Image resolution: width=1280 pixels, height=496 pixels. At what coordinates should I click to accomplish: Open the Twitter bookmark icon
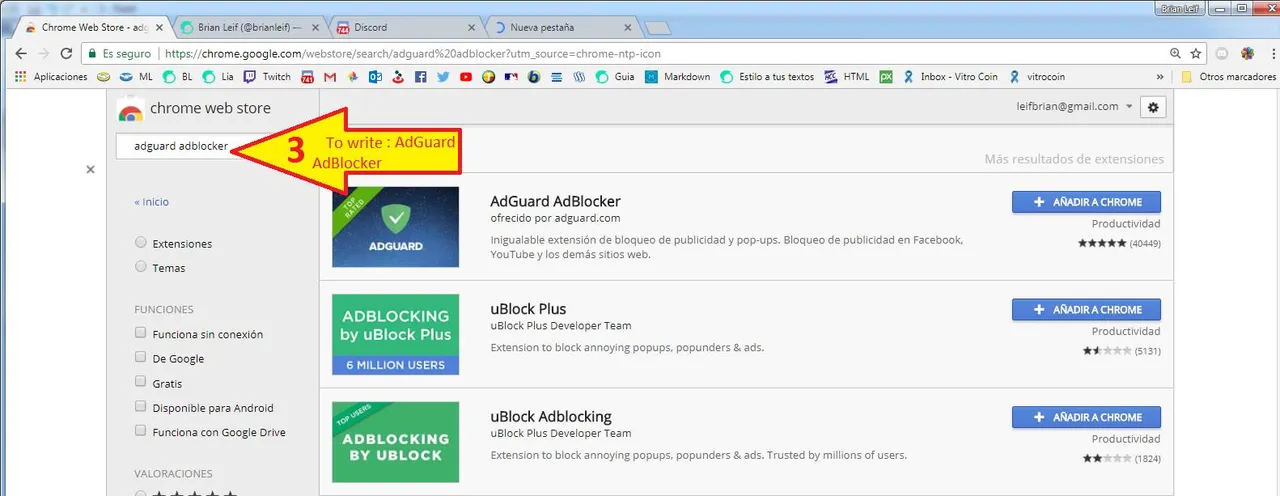tap(443, 76)
